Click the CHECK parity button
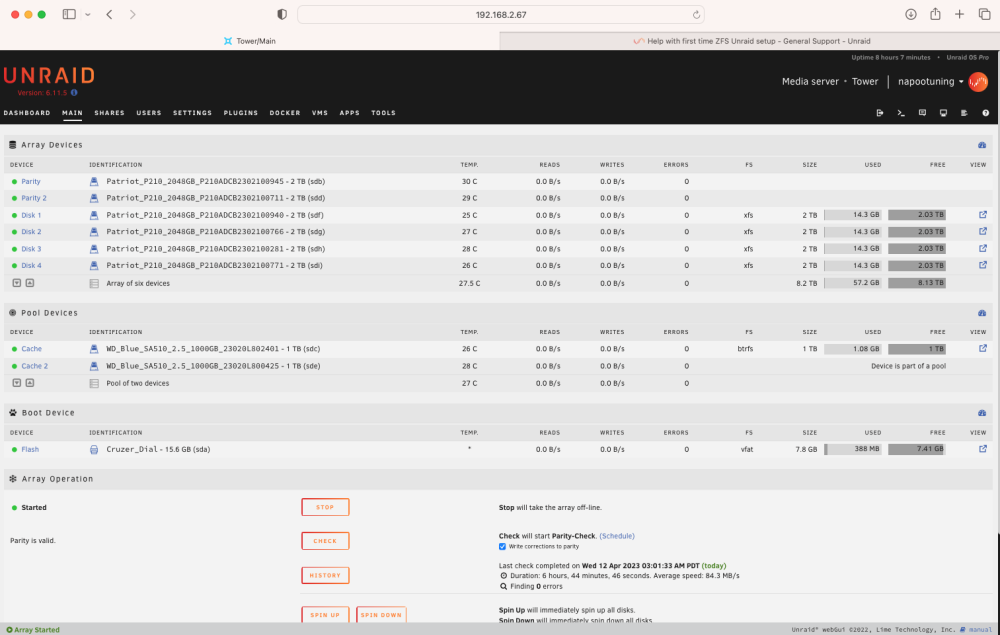 (325, 541)
